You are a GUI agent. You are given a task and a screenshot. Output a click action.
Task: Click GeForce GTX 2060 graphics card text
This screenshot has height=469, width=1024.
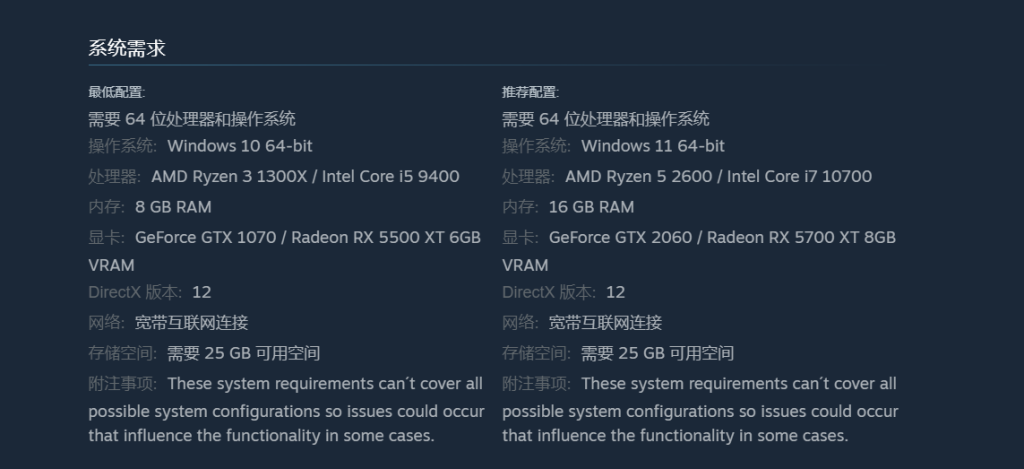pyautogui.click(x=620, y=237)
